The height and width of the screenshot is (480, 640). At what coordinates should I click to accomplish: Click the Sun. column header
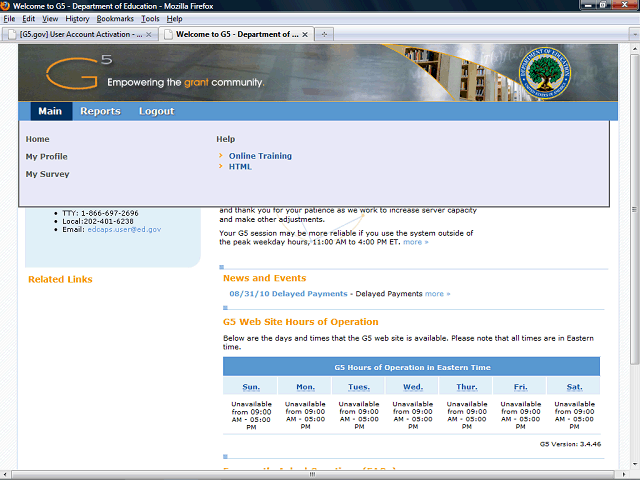pos(251,387)
